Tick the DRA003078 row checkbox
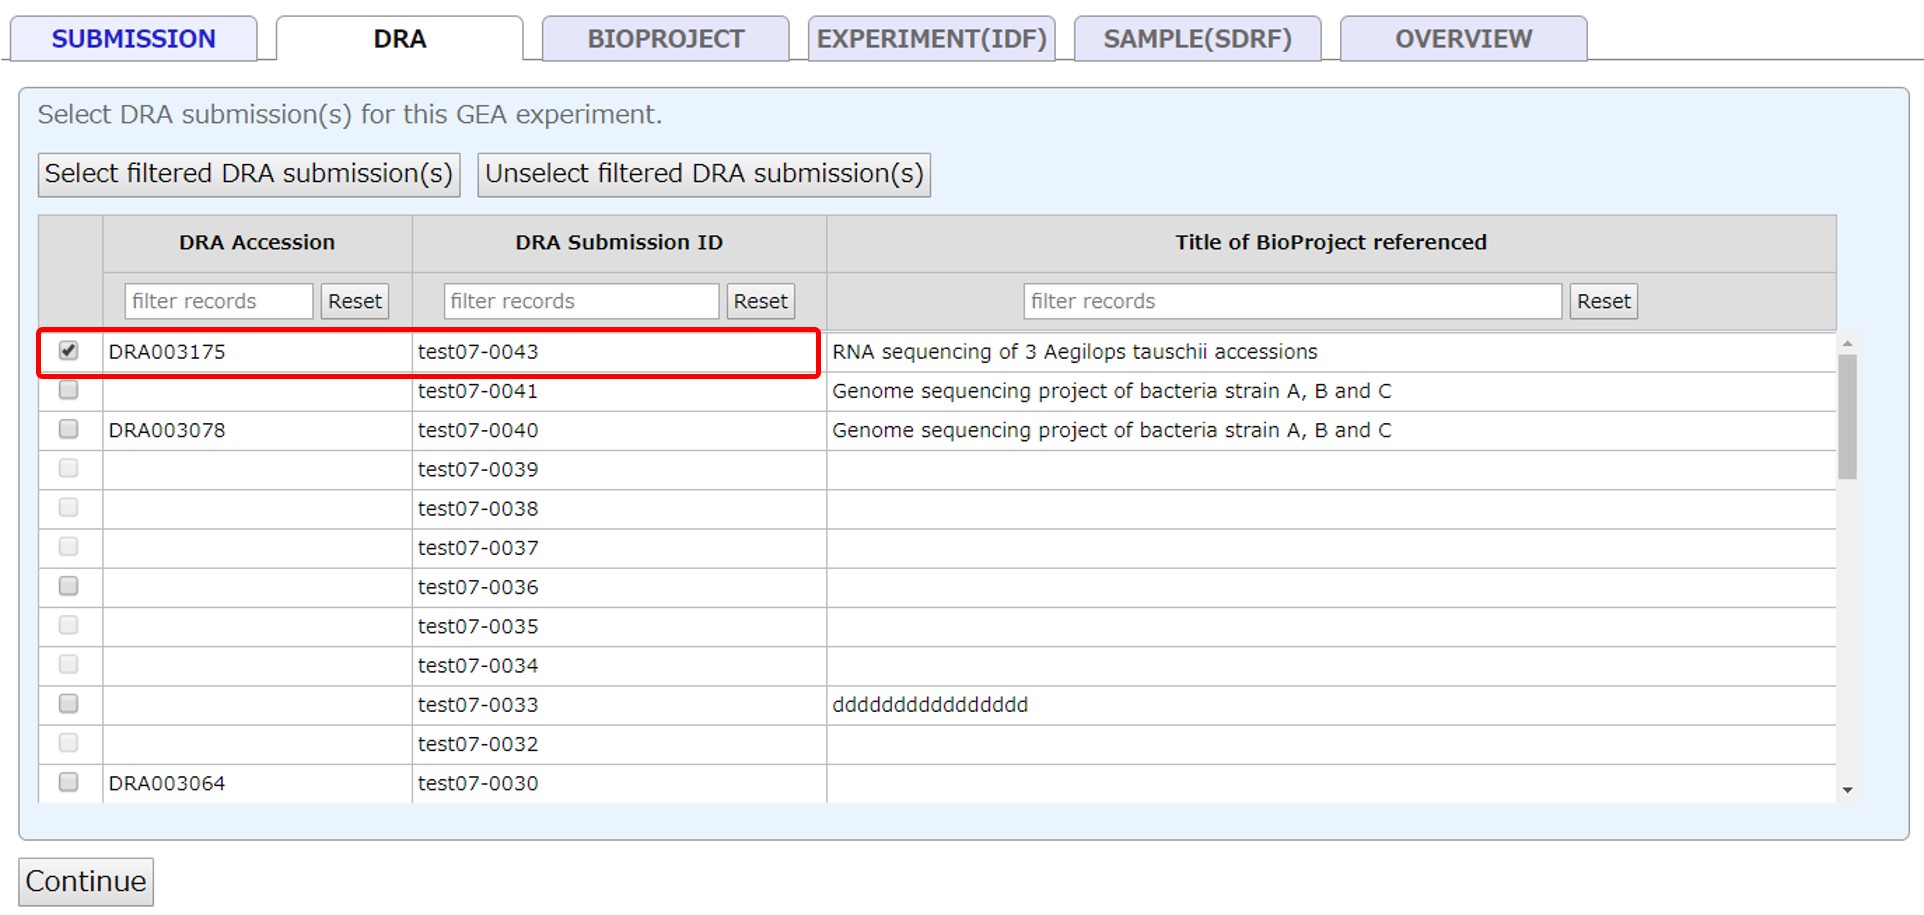This screenshot has height=915, width=1924. (68, 429)
